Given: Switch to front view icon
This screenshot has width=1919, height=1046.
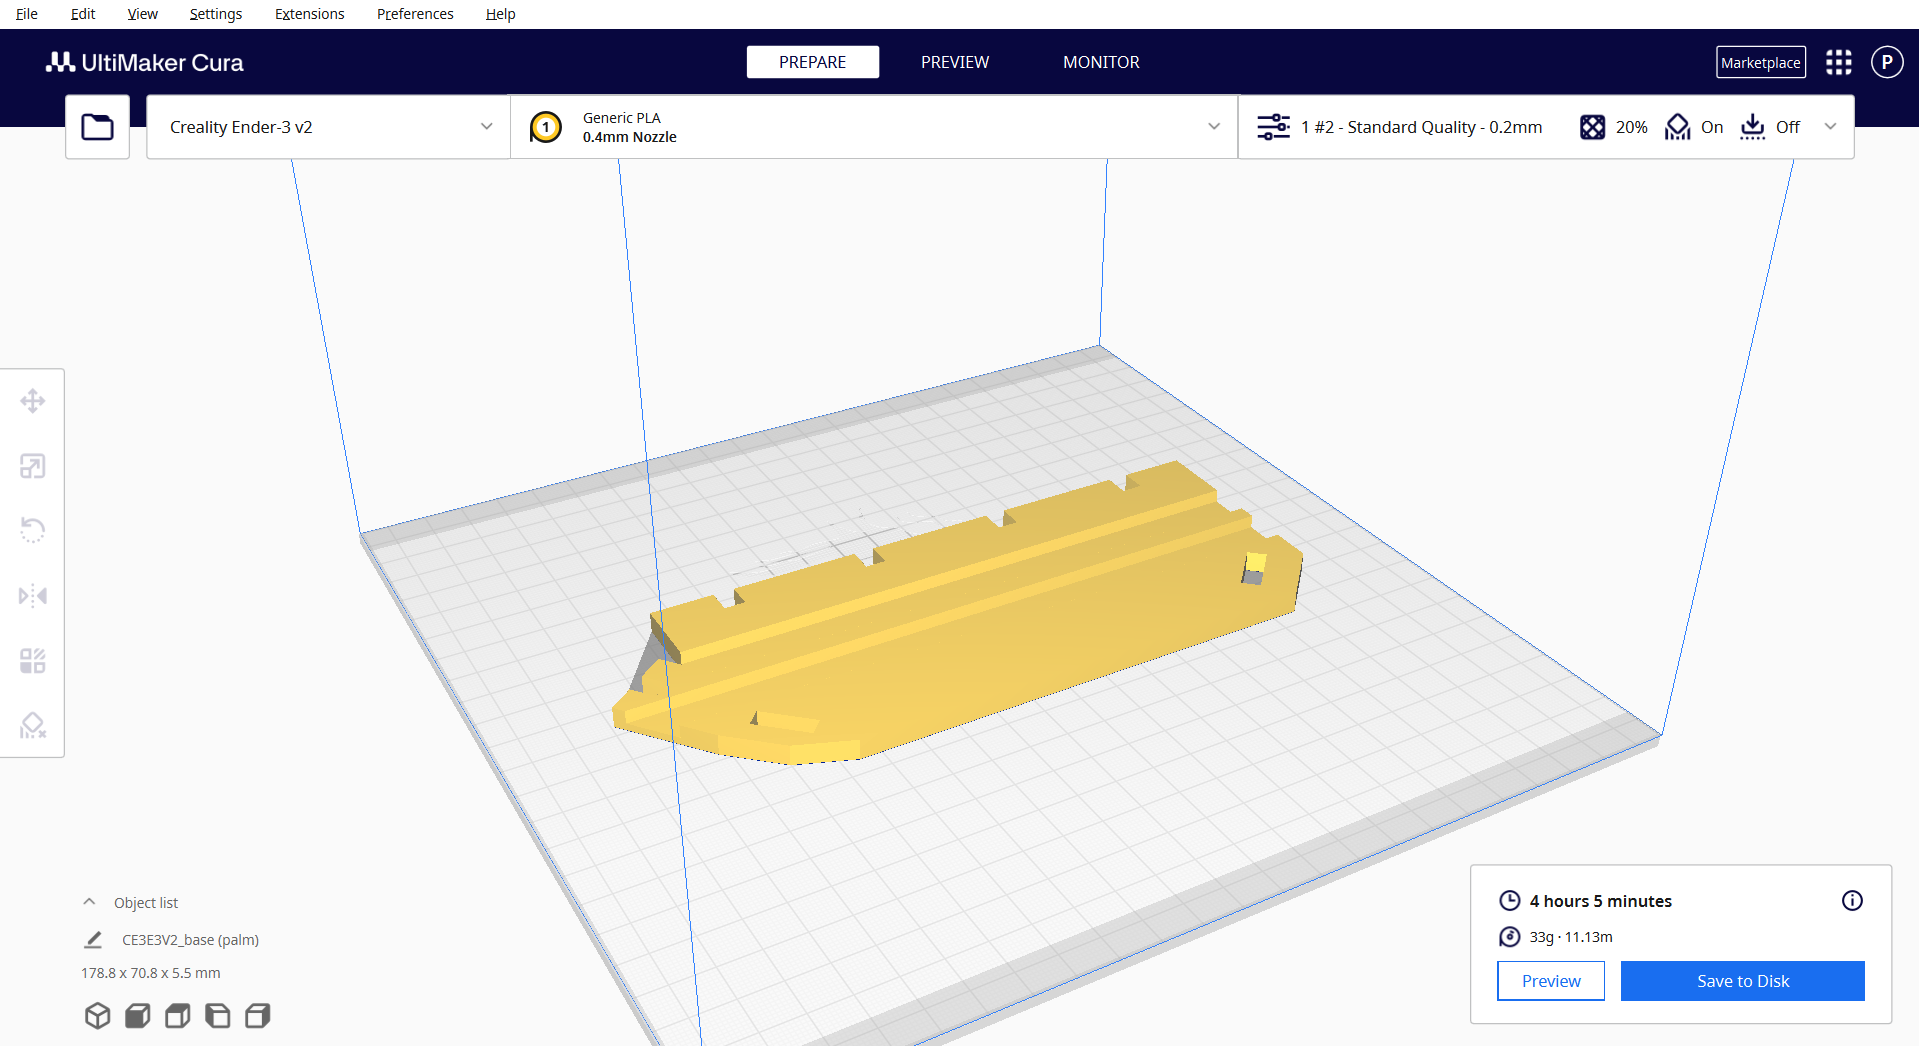Looking at the screenshot, I should pyautogui.click(x=137, y=1016).
